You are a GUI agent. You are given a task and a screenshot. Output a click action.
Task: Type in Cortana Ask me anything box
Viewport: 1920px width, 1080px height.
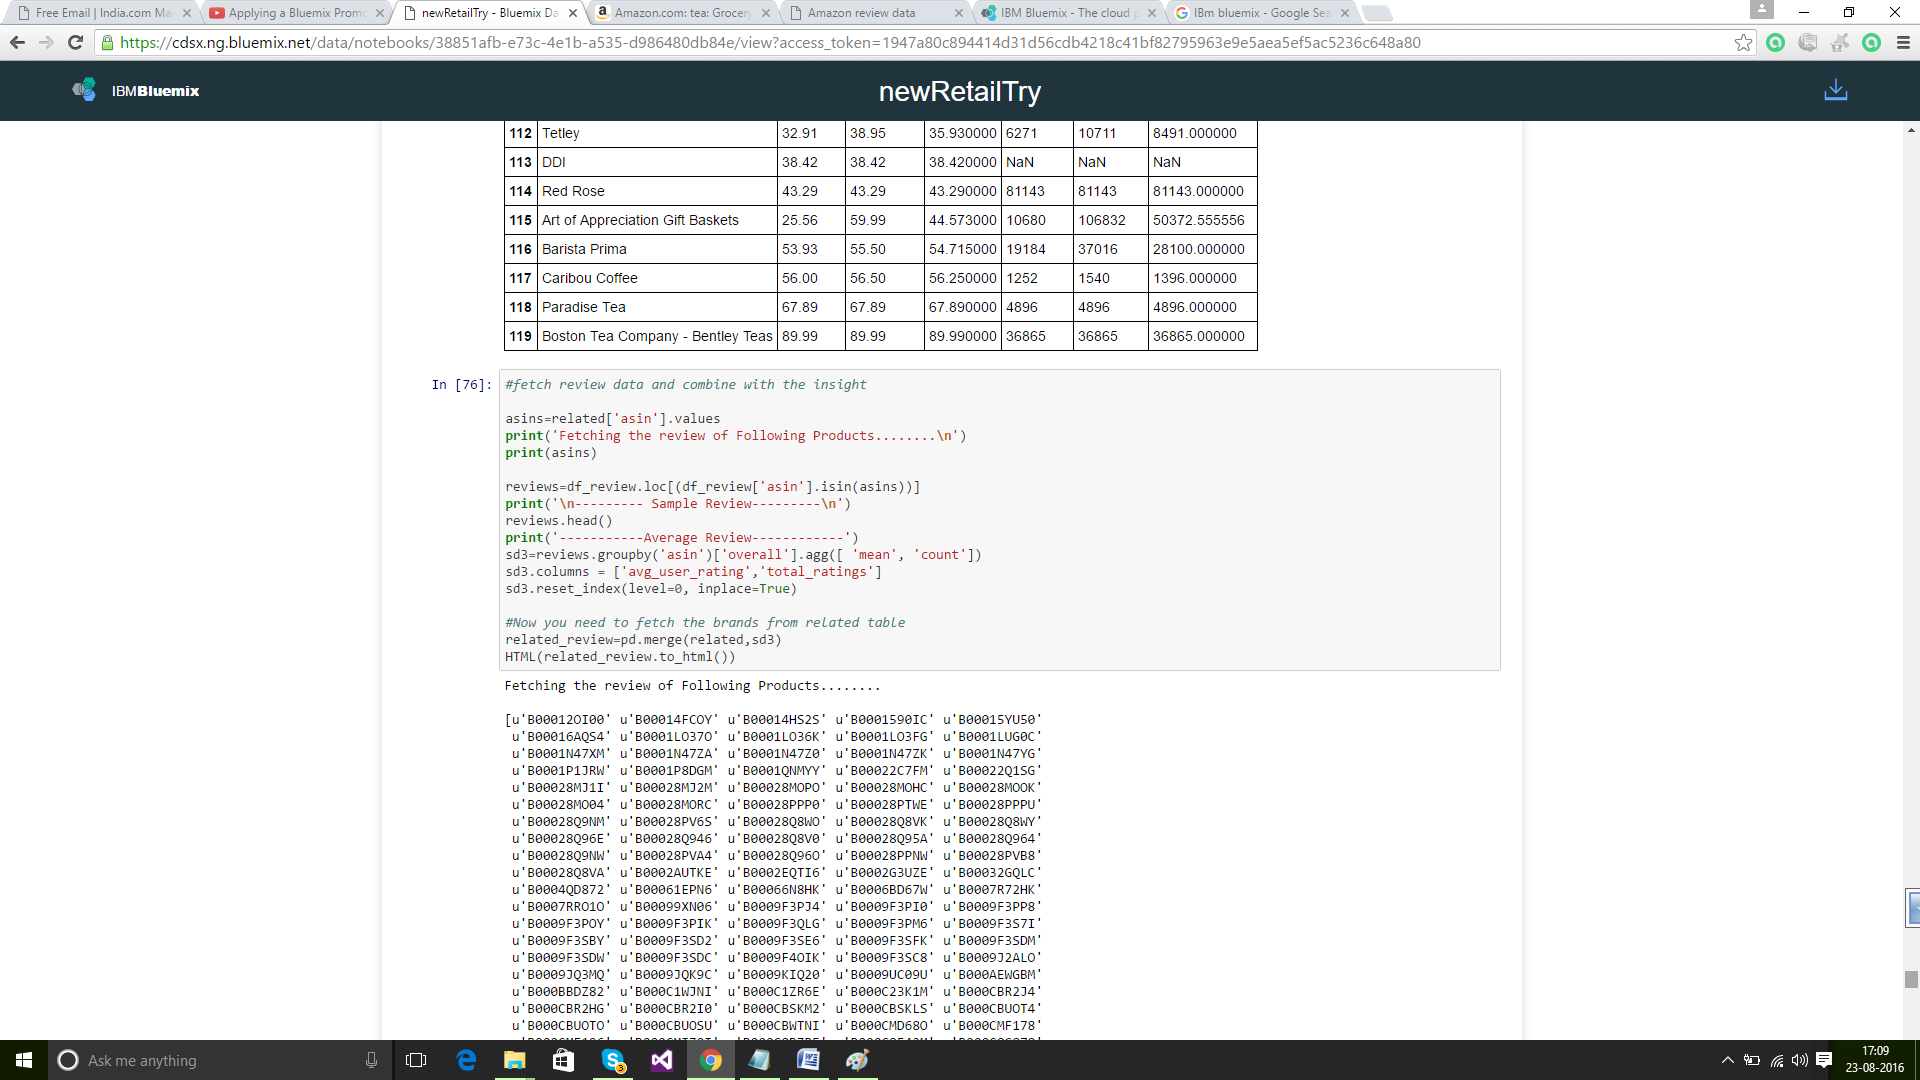220,1060
